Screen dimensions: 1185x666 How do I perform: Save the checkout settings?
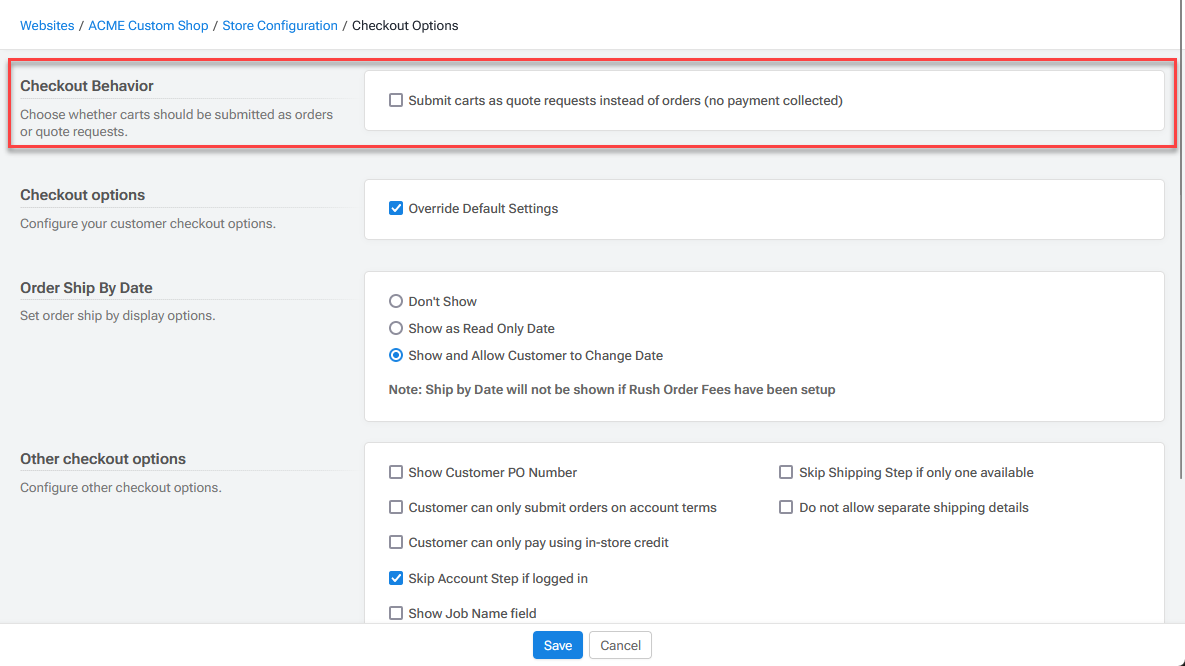point(557,645)
